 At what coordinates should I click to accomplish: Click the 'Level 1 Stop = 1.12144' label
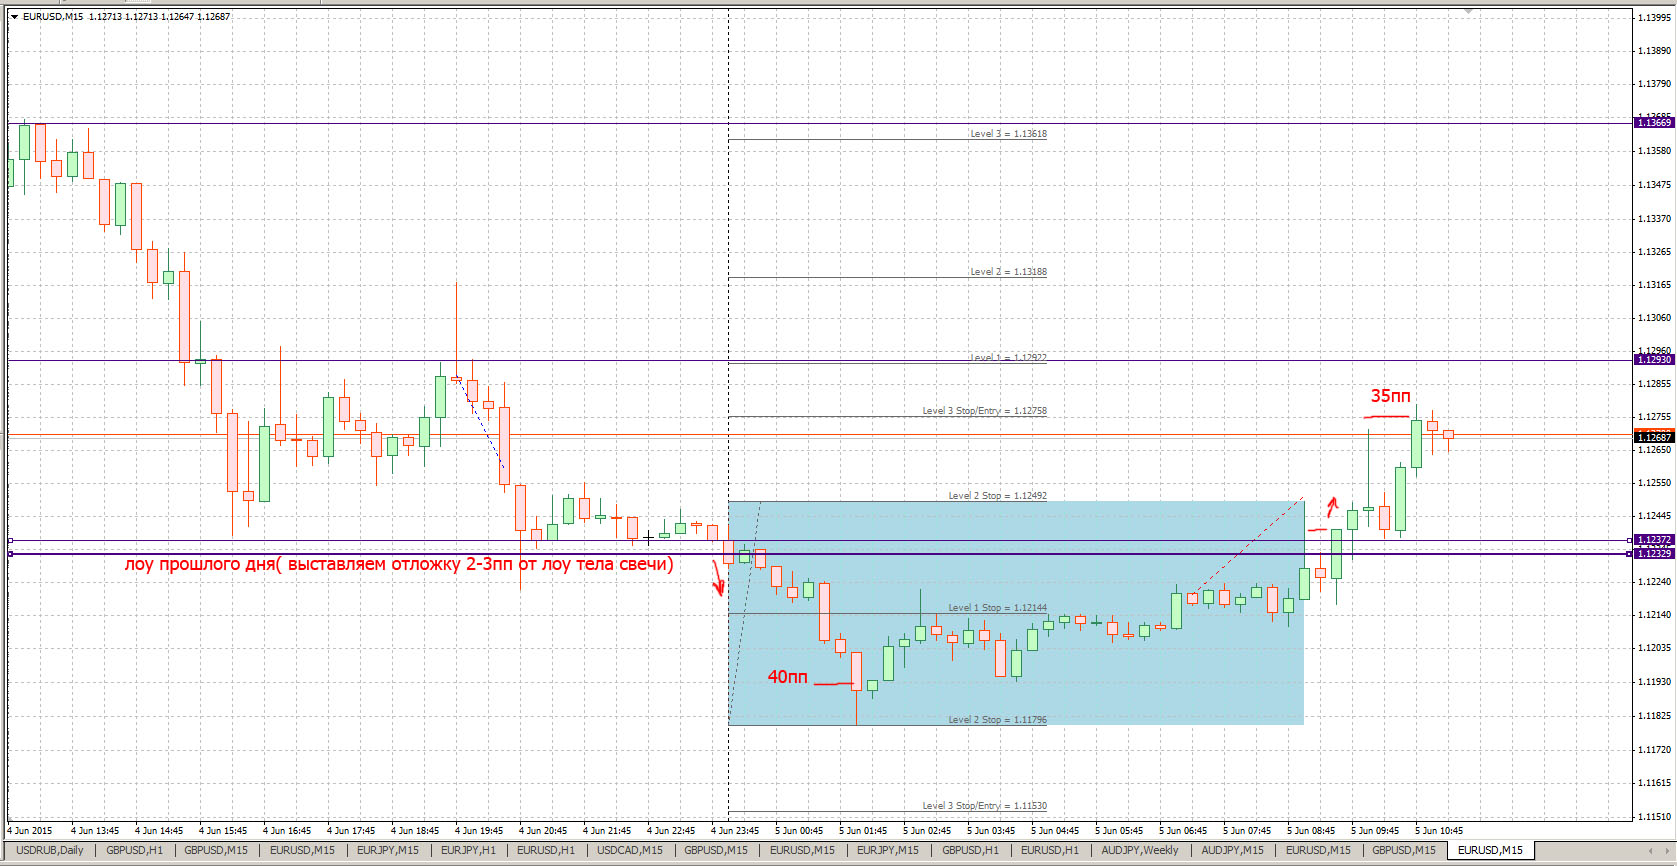997,607
